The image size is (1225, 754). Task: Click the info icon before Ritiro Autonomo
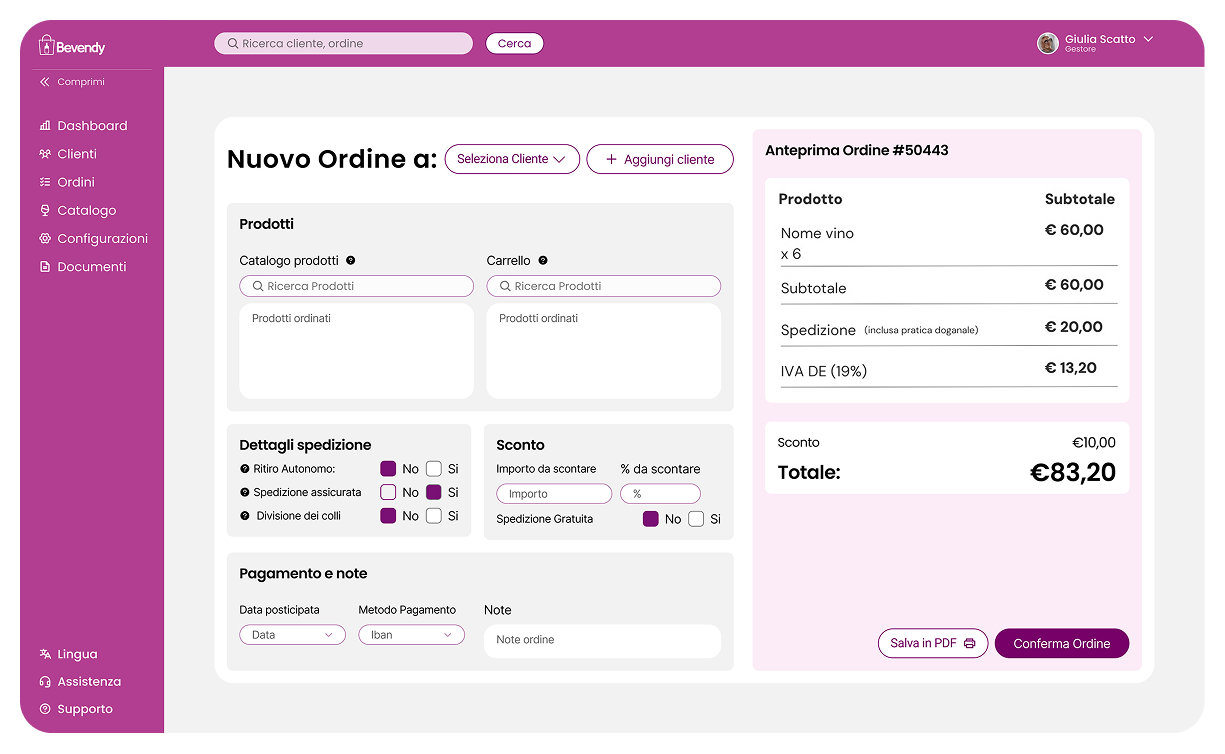pos(245,469)
